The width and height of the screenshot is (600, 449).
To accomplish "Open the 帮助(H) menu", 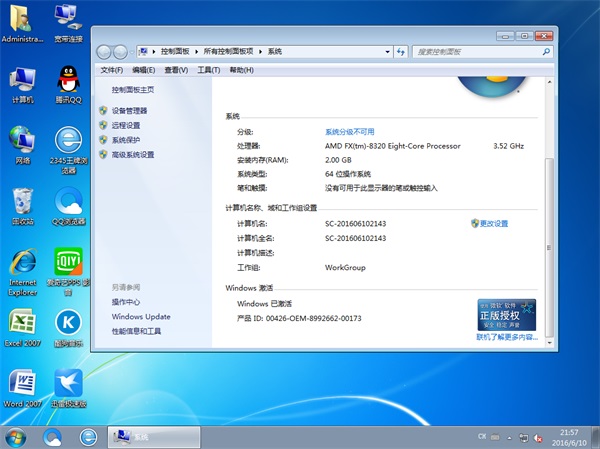I will [241, 70].
